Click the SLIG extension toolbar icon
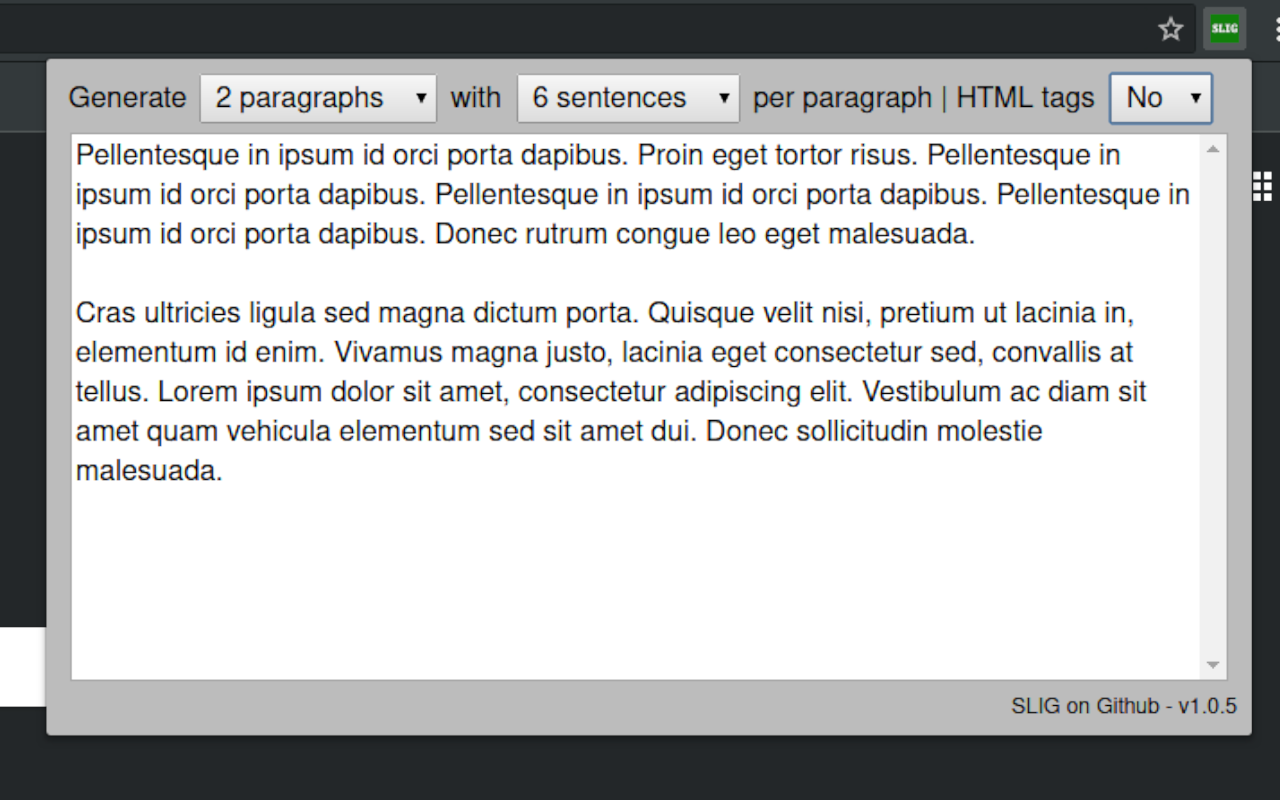The height and width of the screenshot is (800, 1280). (x=1224, y=28)
